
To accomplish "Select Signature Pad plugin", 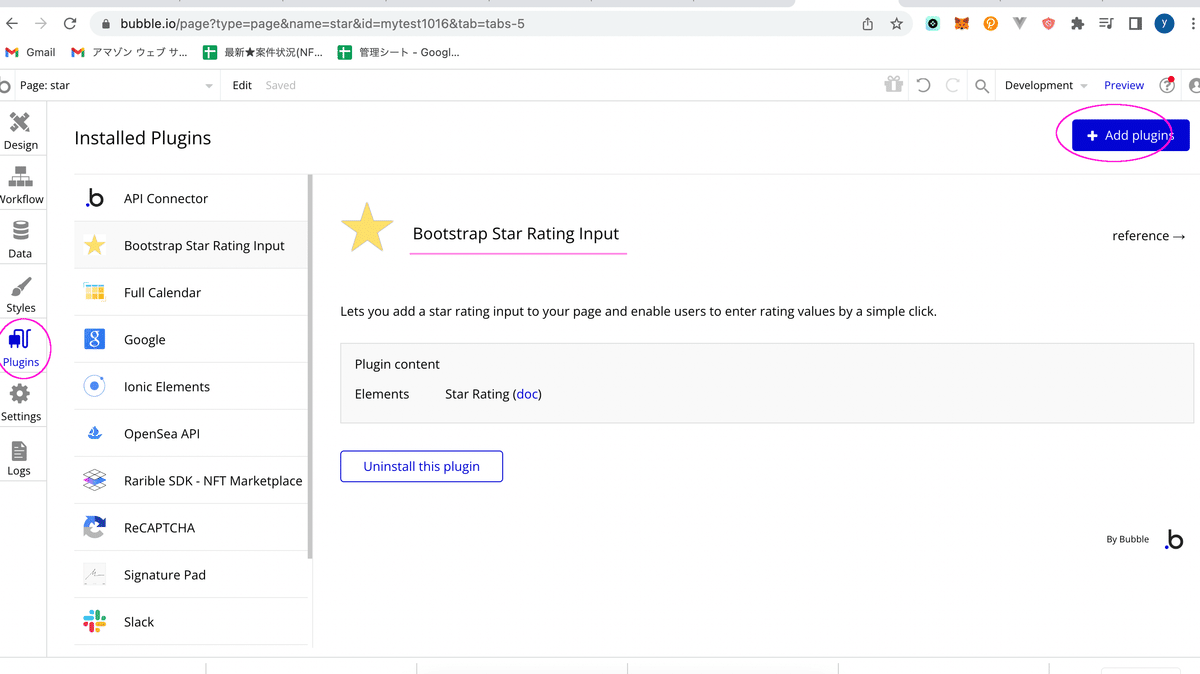I will (191, 574).
